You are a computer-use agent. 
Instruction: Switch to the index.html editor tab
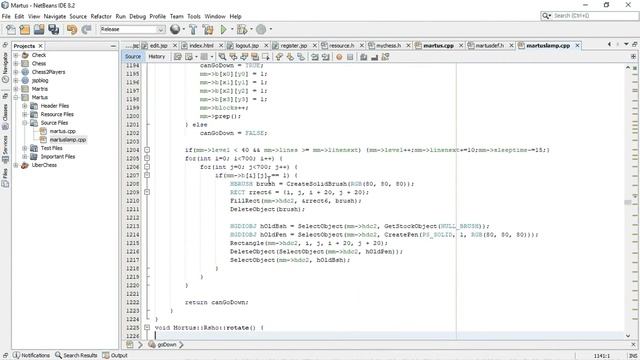(202, 46)
